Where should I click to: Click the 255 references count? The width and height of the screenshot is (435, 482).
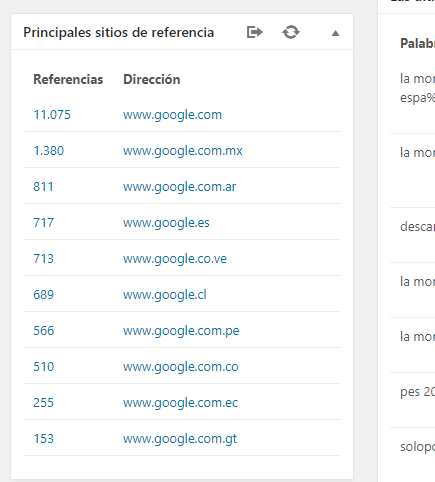pyautogui.click(x=43, y=403)
